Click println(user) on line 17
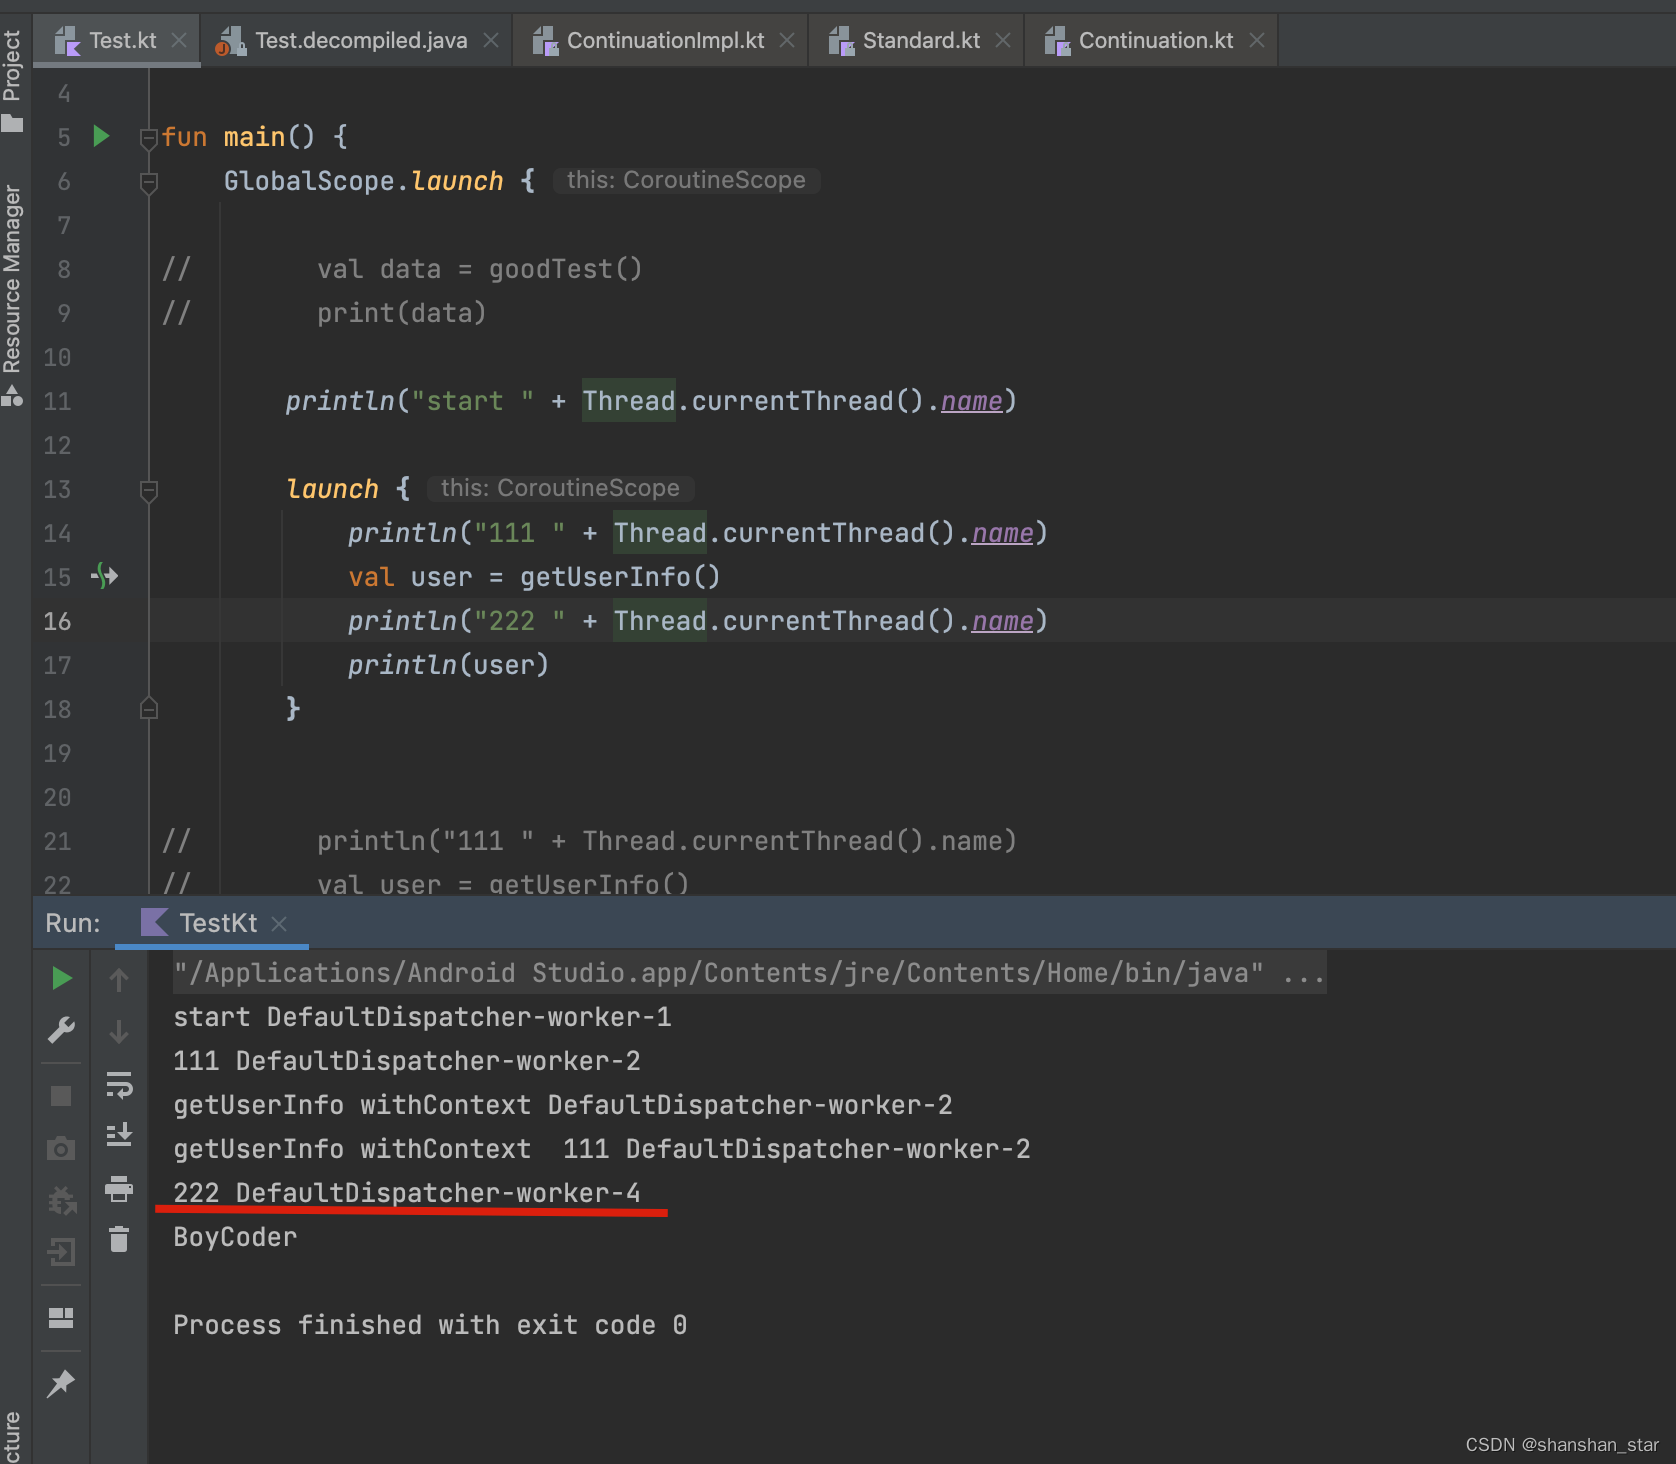Image resolution: width=1676 pixels, height=1464 pixels. coord(448,665)
